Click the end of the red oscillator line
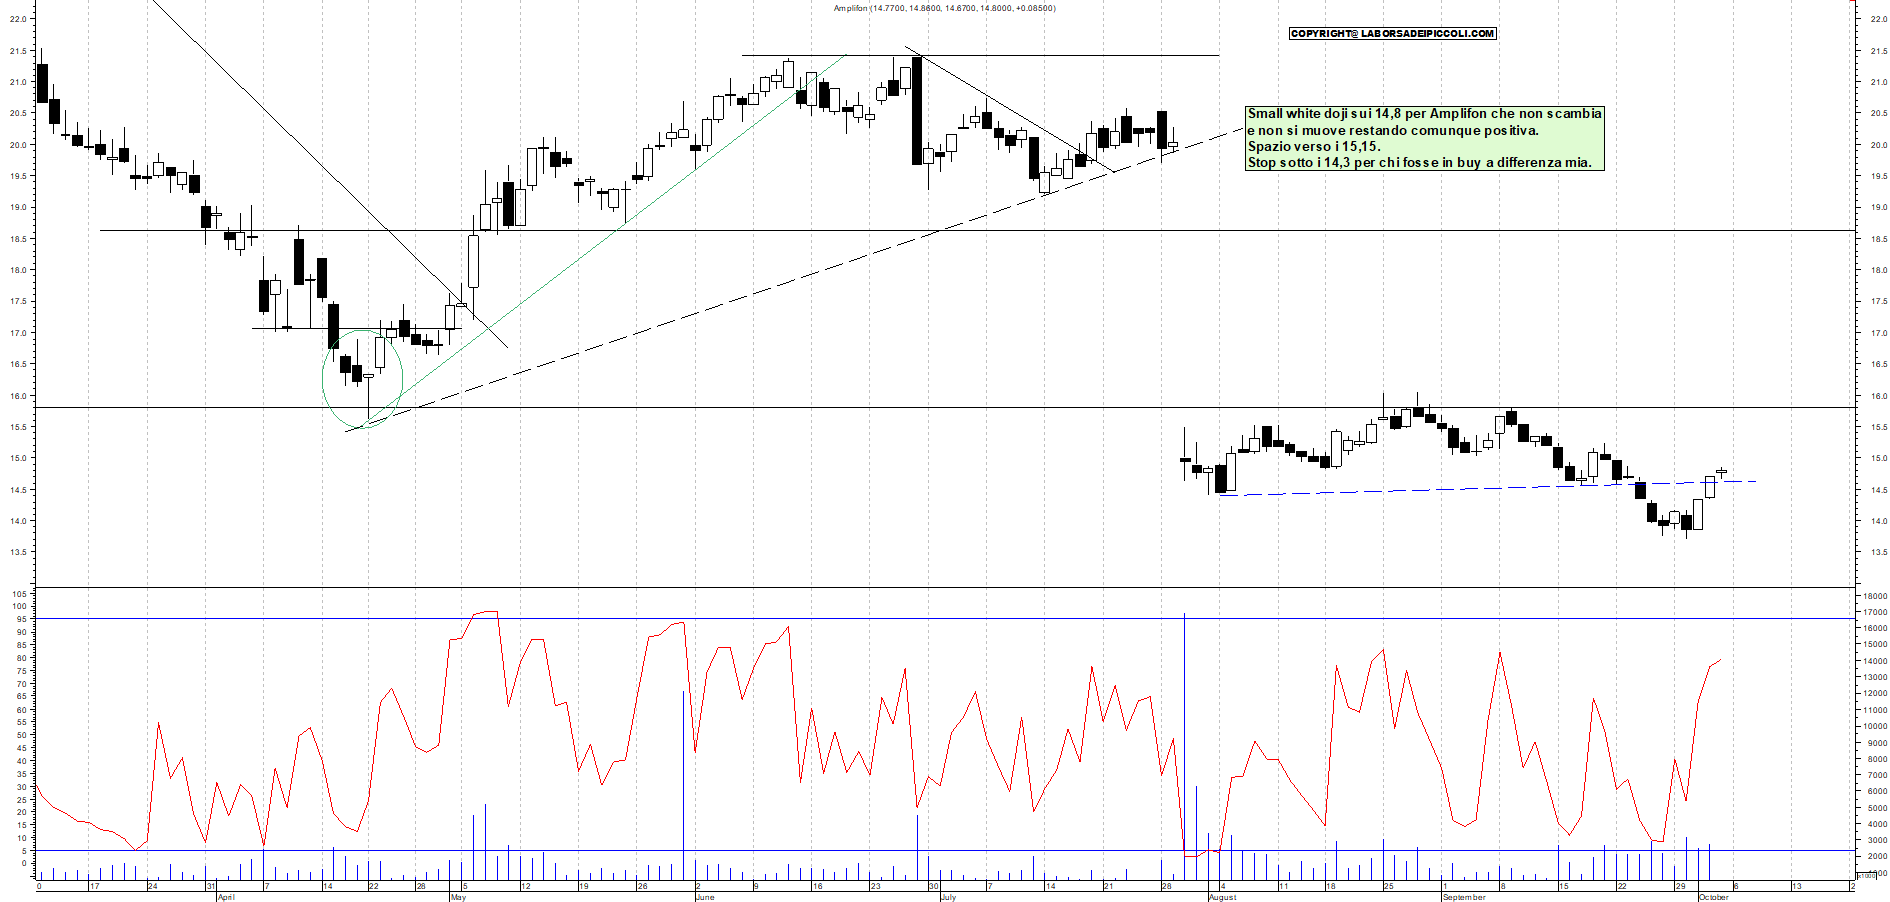The image size is (1890, 902). click(1720, 660)
